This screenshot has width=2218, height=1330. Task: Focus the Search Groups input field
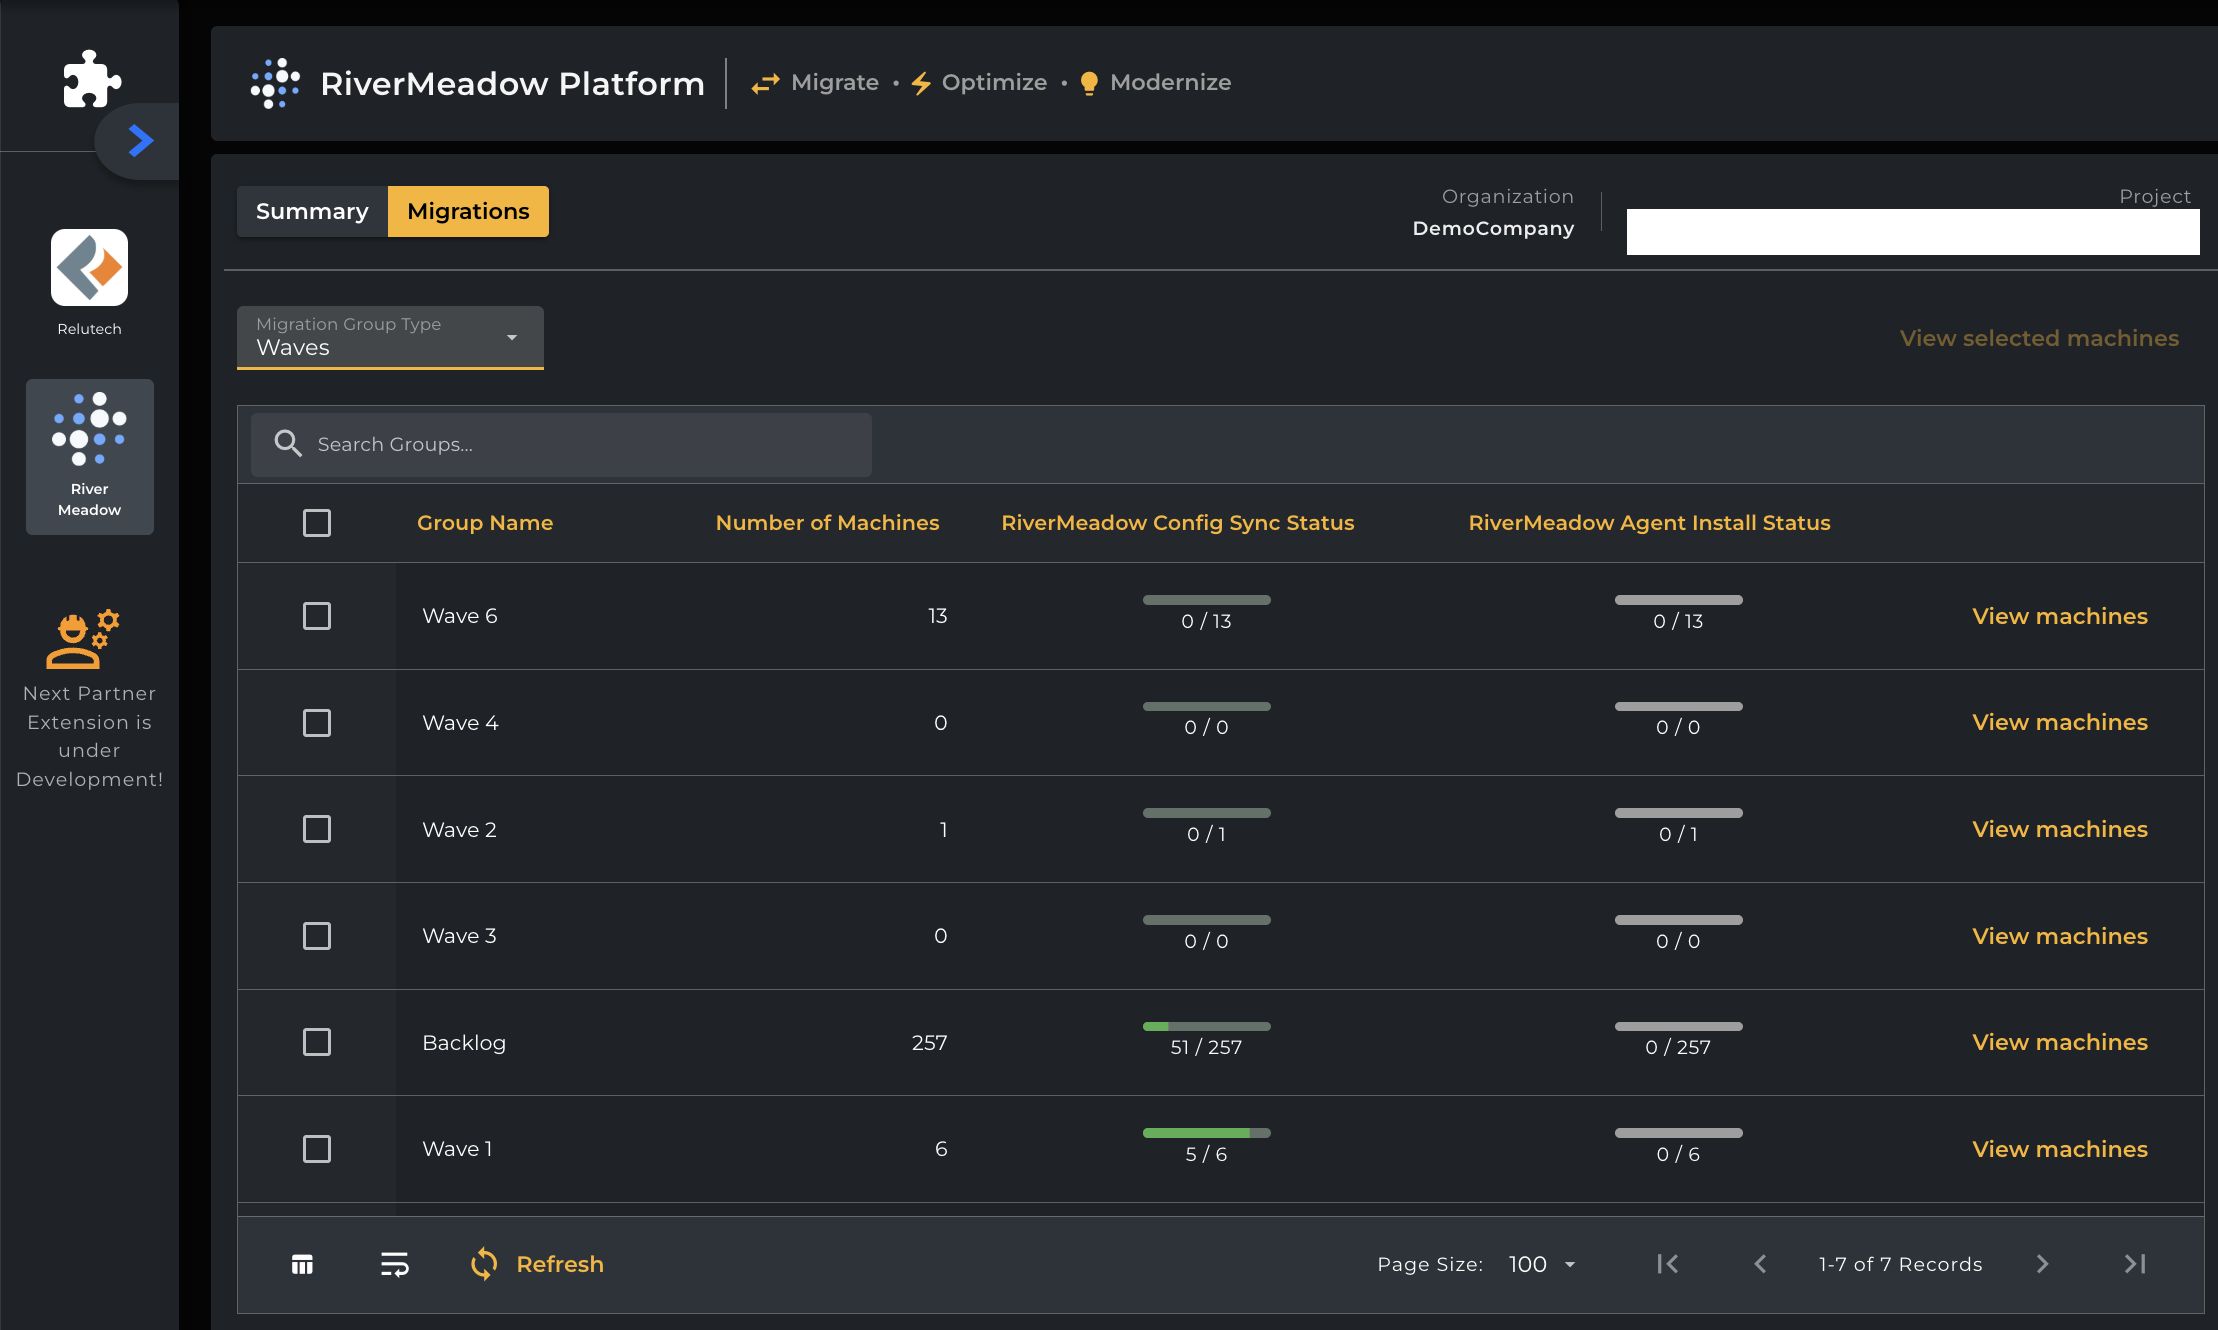click(561, 444)
